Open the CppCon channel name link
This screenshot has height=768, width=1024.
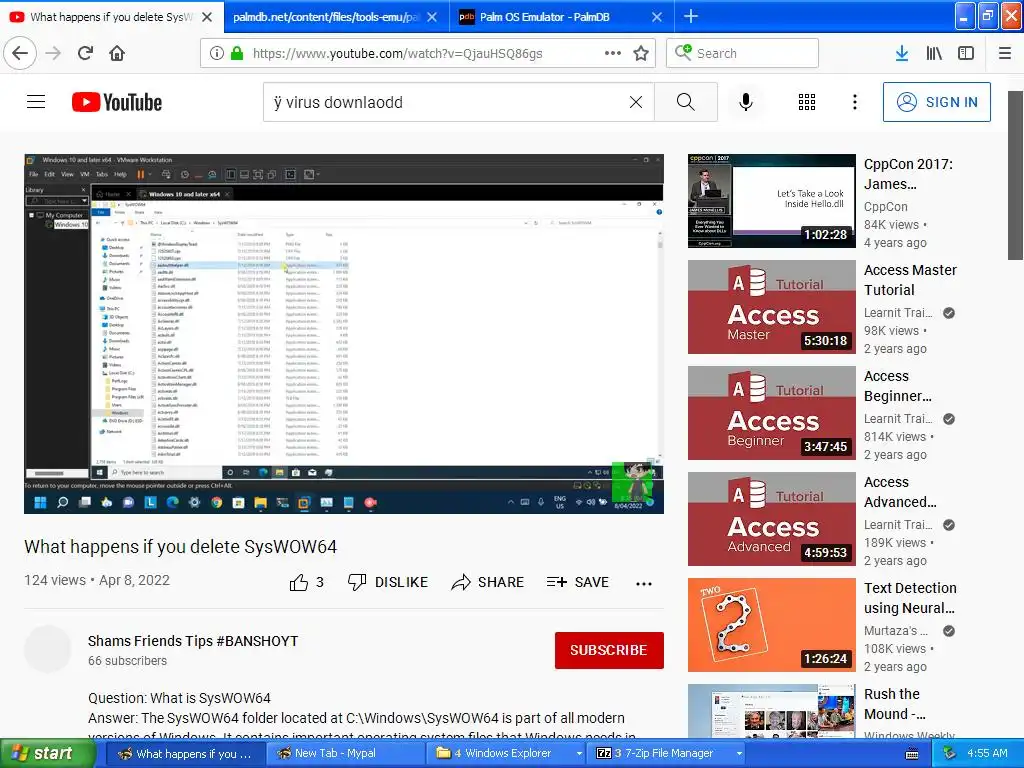pos(886,206)
